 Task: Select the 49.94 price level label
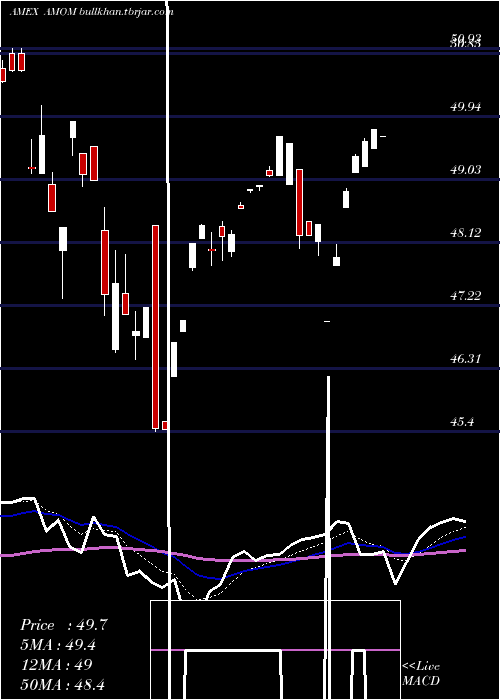466,107
